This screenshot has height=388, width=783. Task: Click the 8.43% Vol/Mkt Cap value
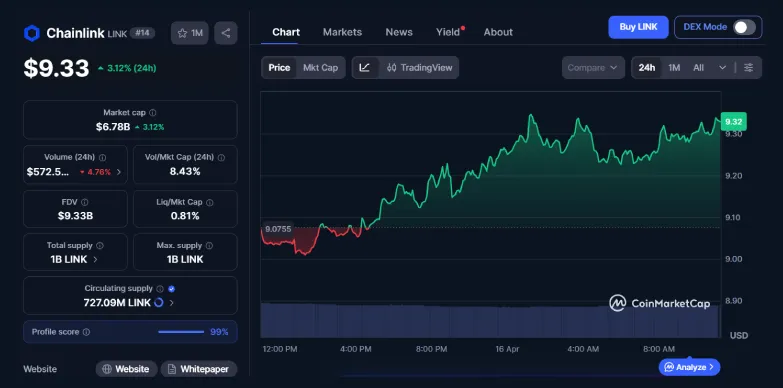pos(185,172)
